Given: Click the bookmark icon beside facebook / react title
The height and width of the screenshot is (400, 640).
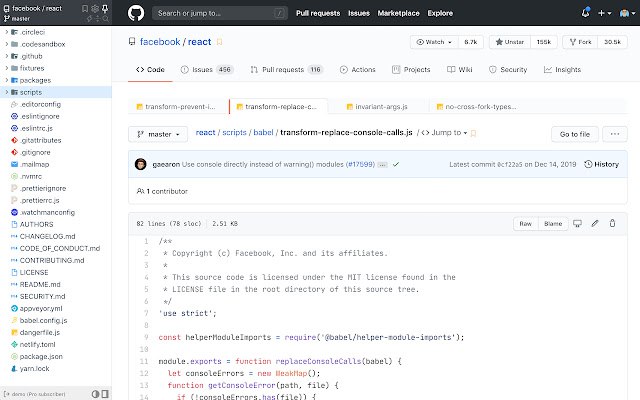Looking at the screenshot, I should pyautogui.click(x=219, y=42).
